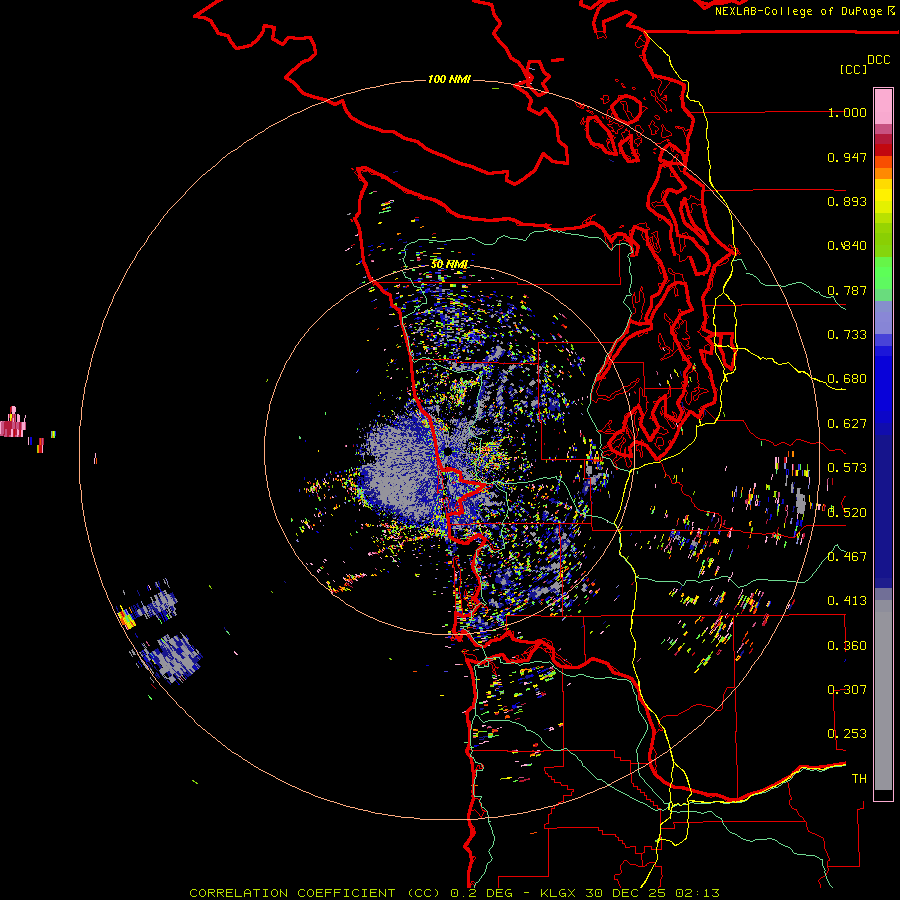Click the 0.733 scale value
Image resolution: width=900 pixels, height=900 pixels.
point(847,335)
